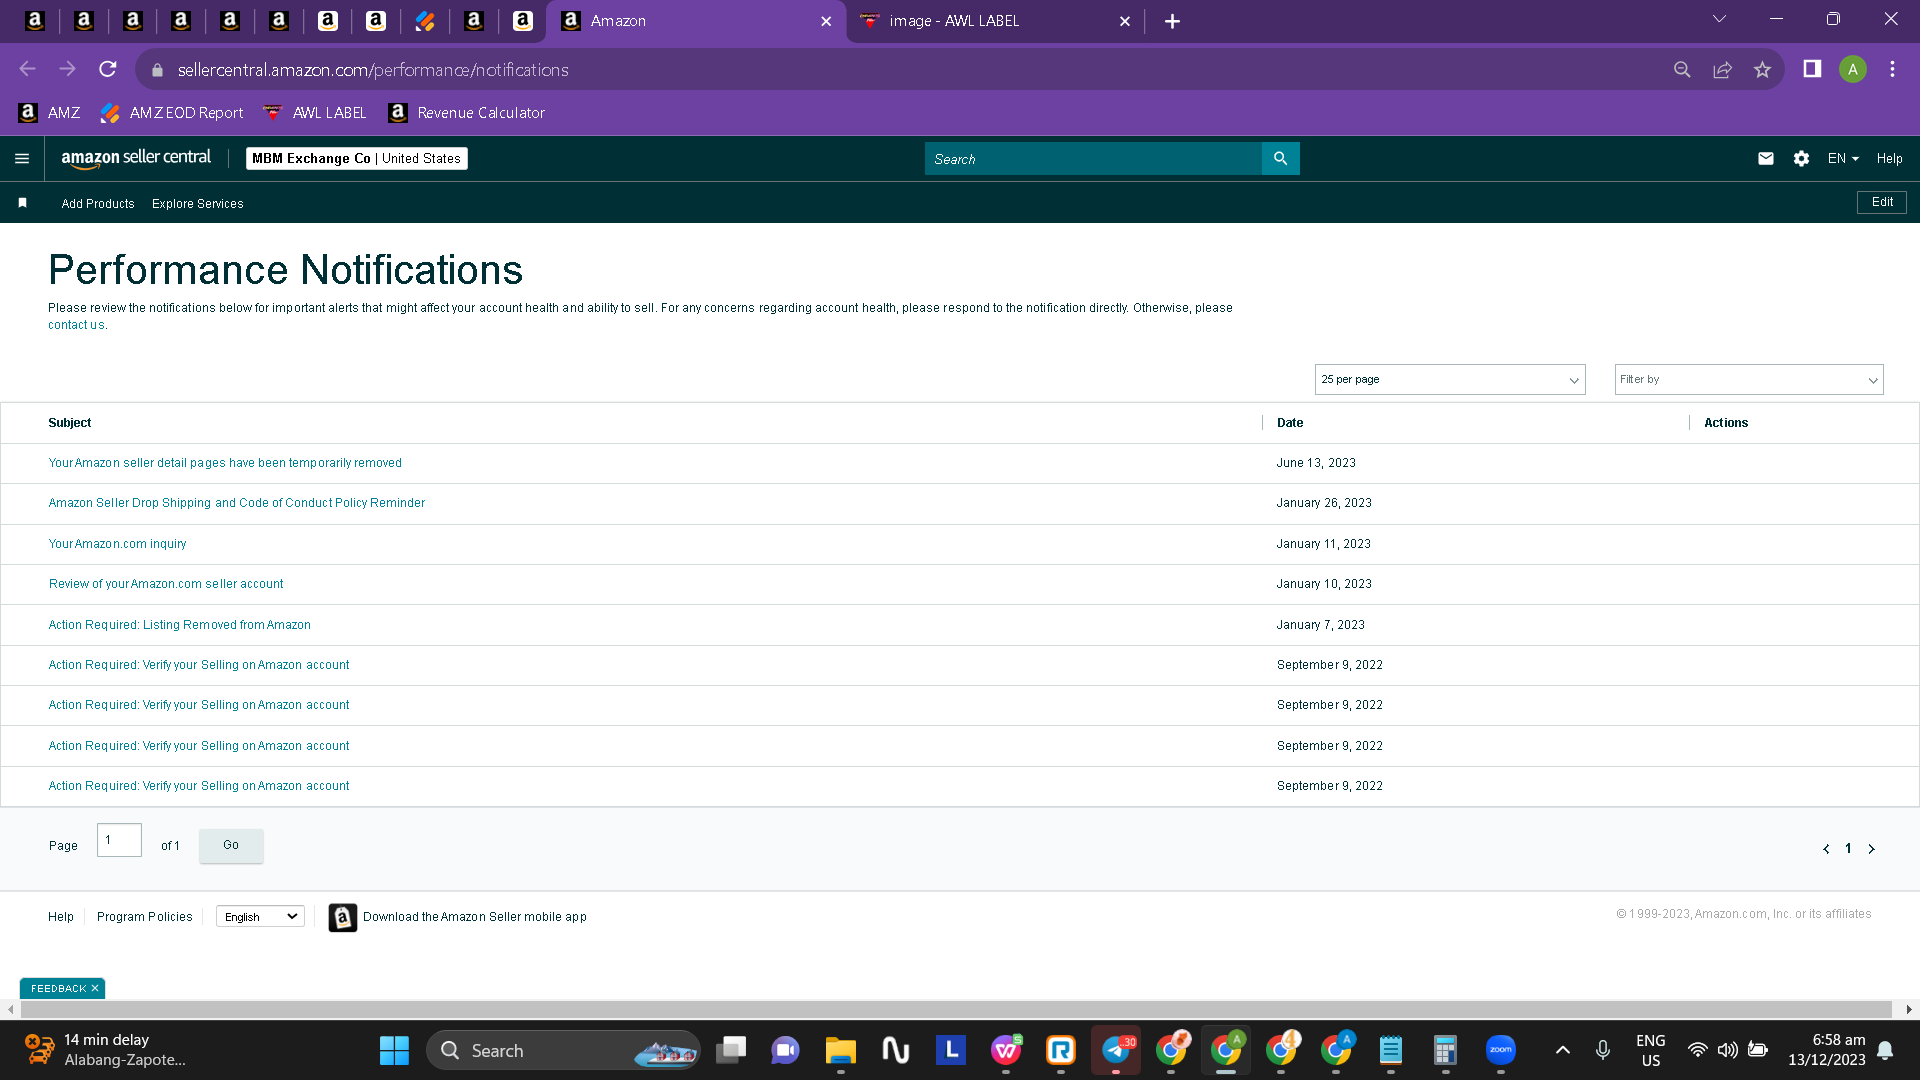Open the Add Products menu item

point(98,204)
